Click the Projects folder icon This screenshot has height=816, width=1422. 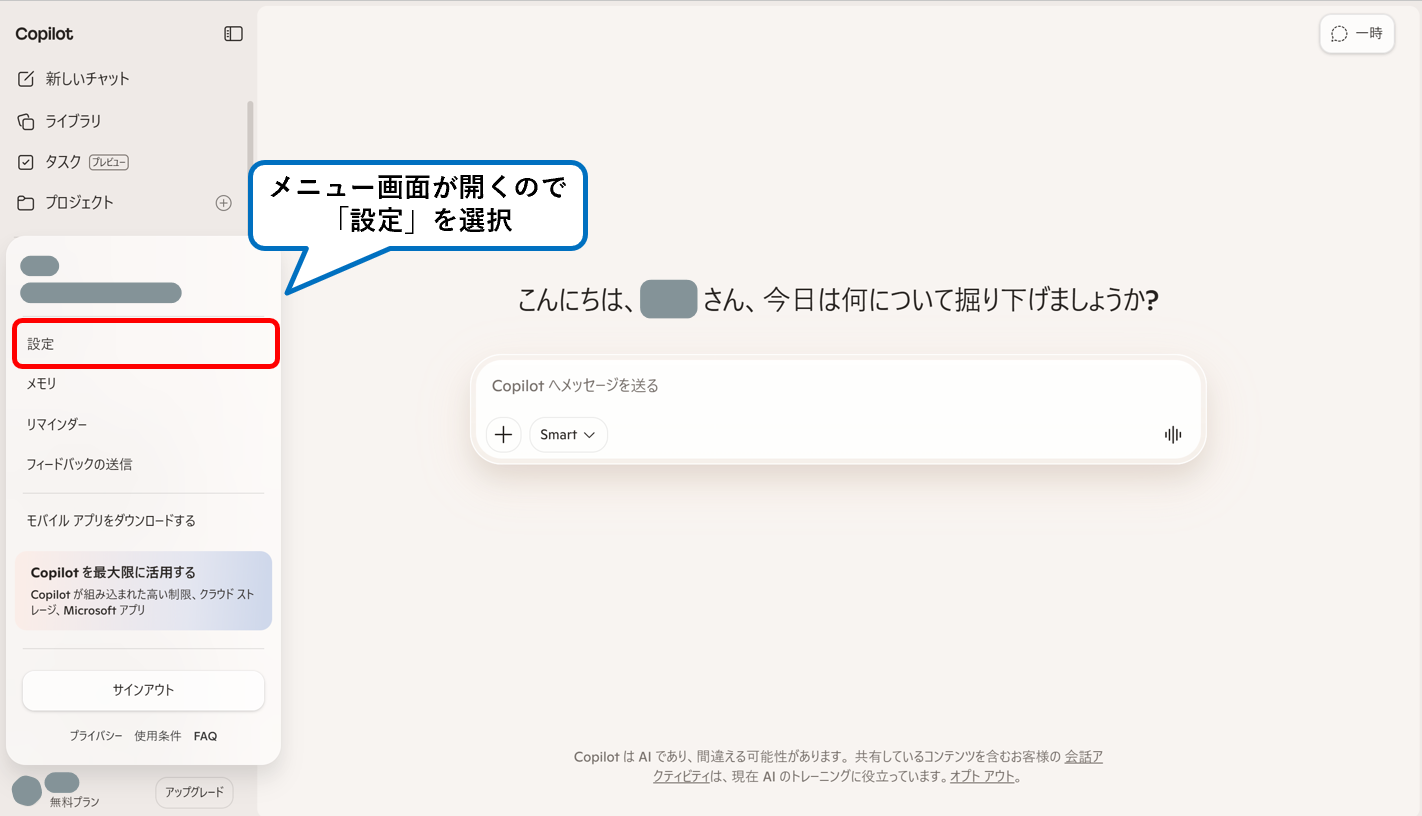click(x=26, y=203)
